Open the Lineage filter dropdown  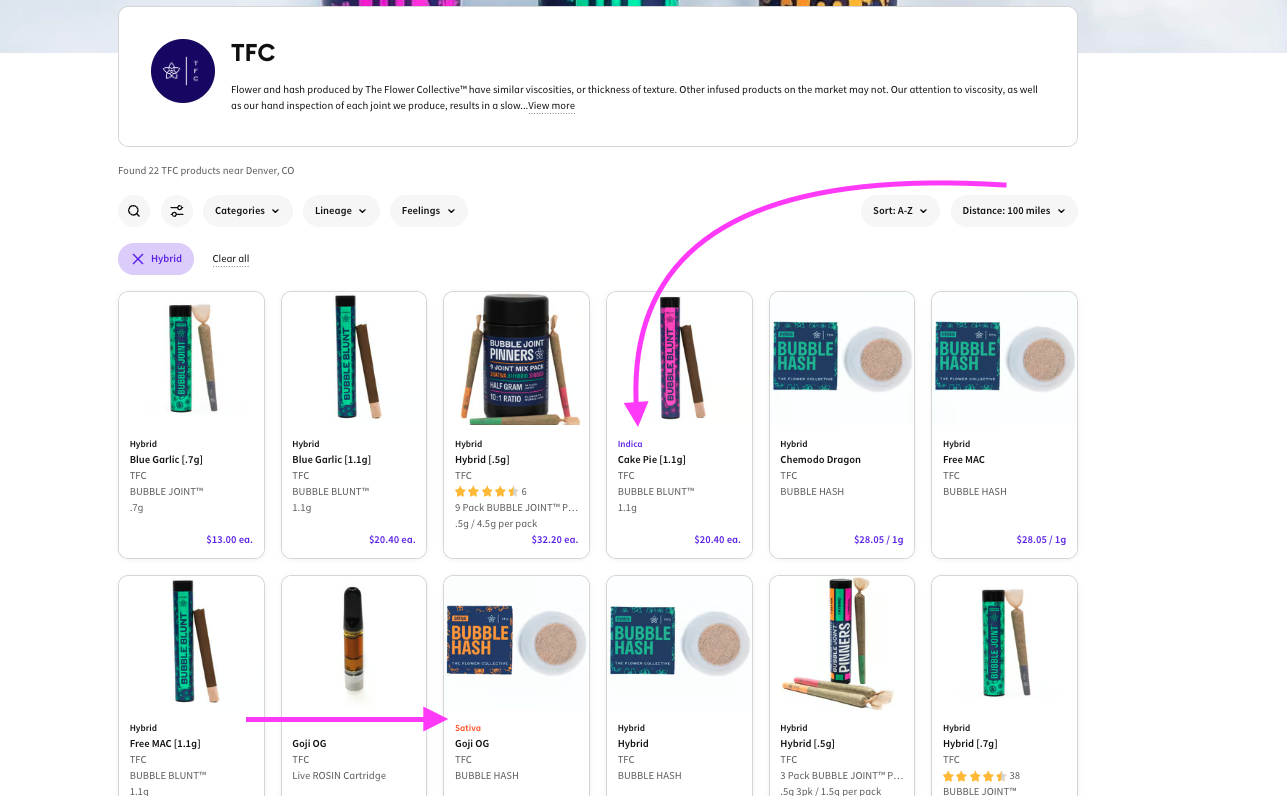click(x=341, y=211)
